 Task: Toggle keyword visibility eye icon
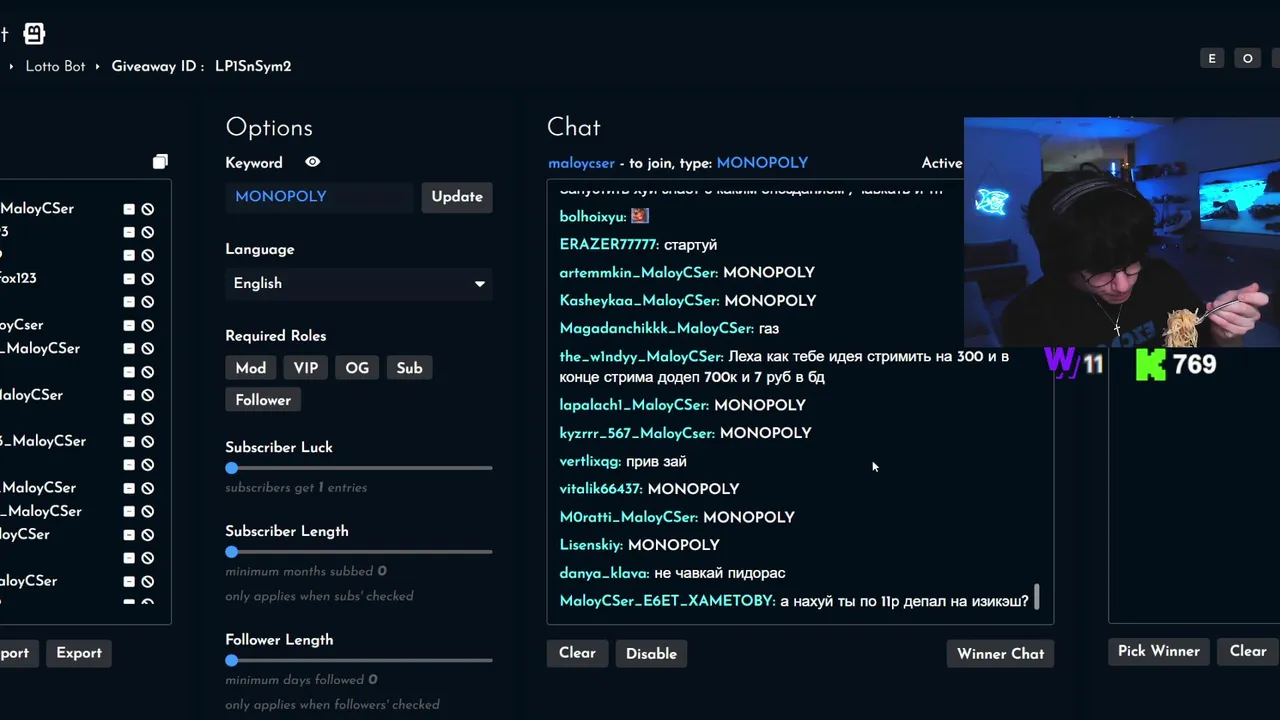tap(313, 162)
